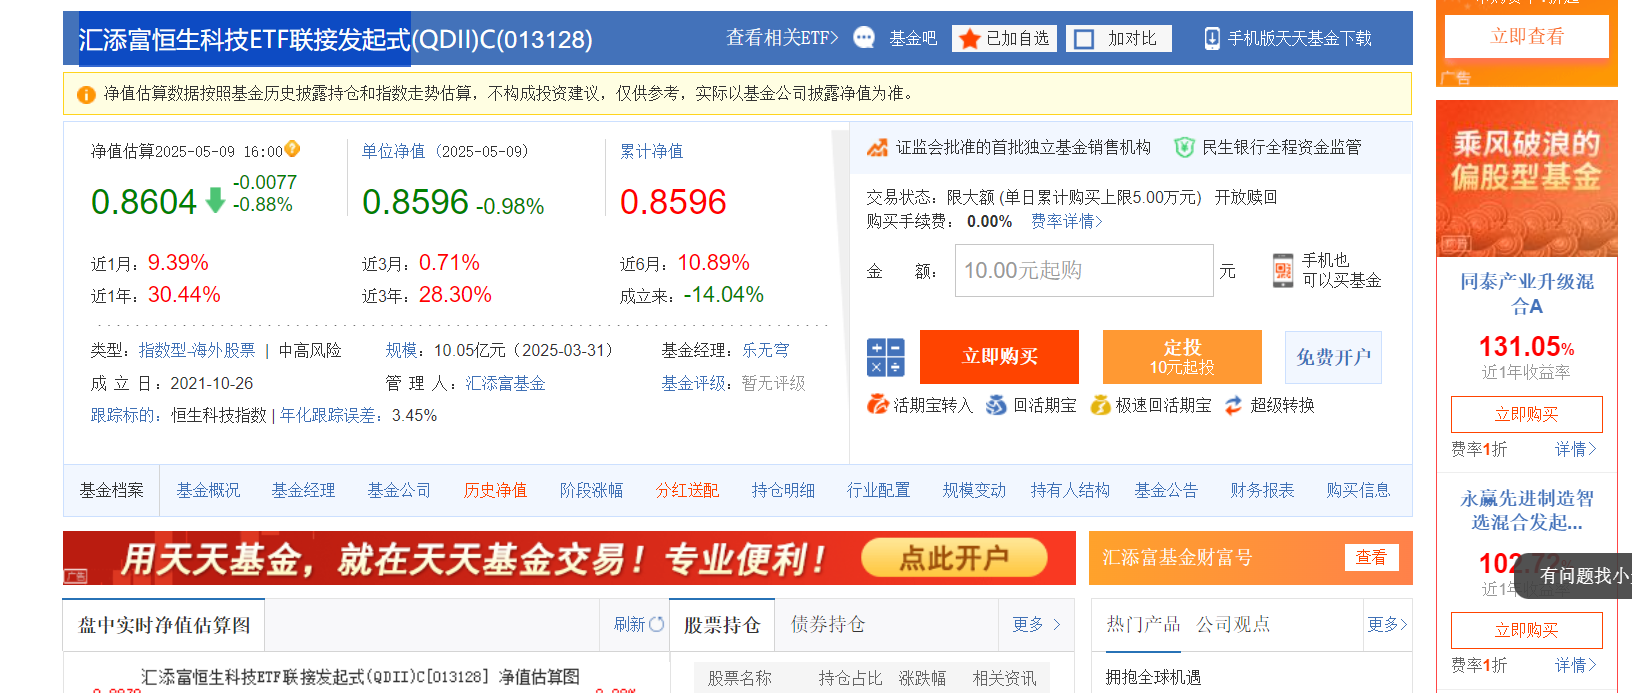This screenshot has width=1632, height=693.
Task: Click the calculator icon beside 立即购买
Action: [886, 357]
